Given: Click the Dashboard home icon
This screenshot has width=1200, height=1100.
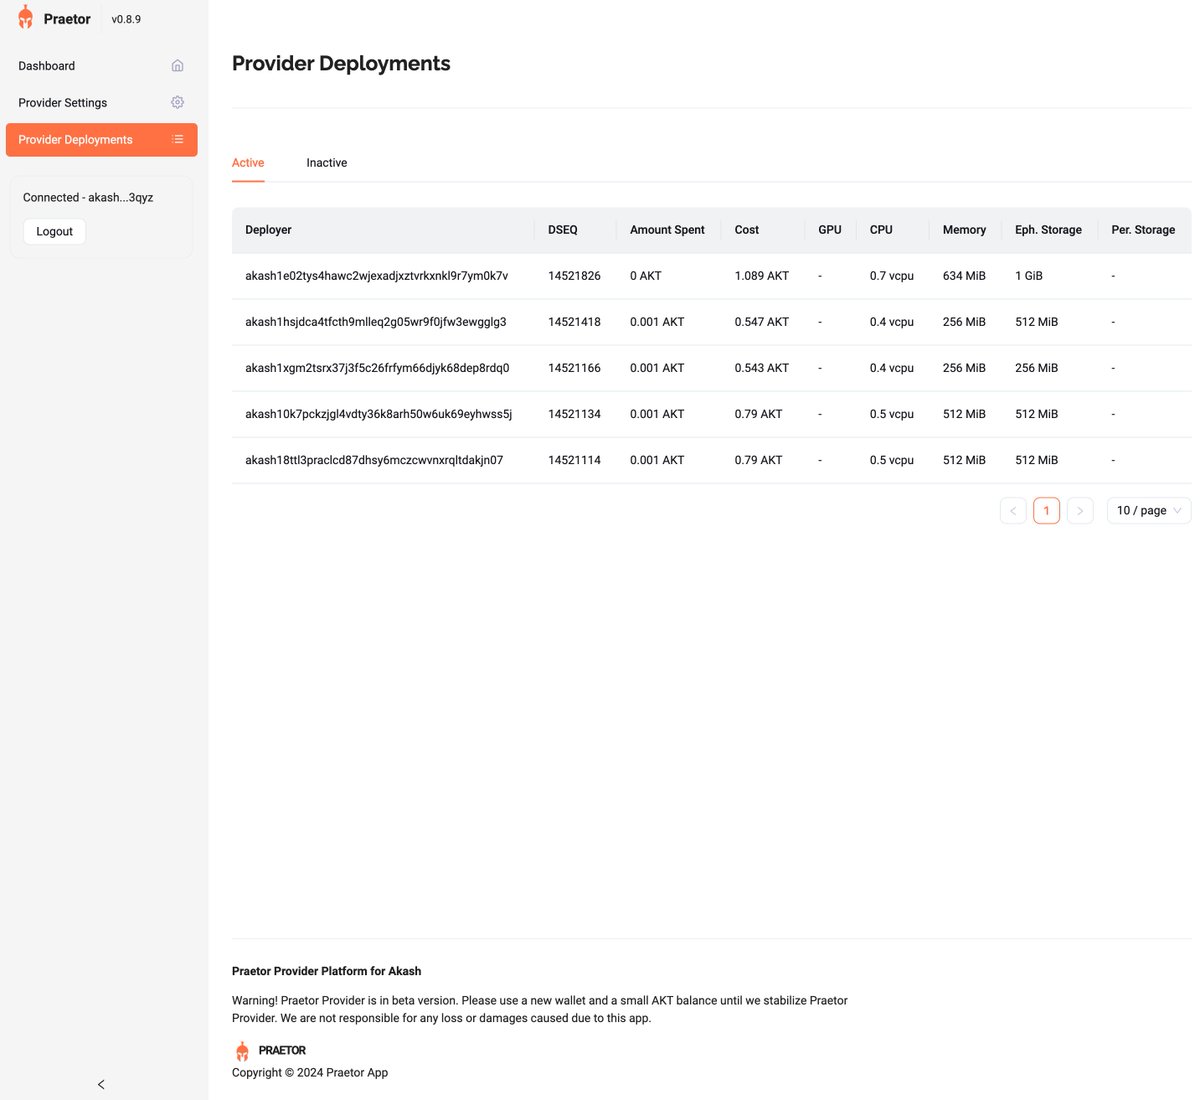Looking at the screenshot, I should pyautogui.click(x=177, y=66).
